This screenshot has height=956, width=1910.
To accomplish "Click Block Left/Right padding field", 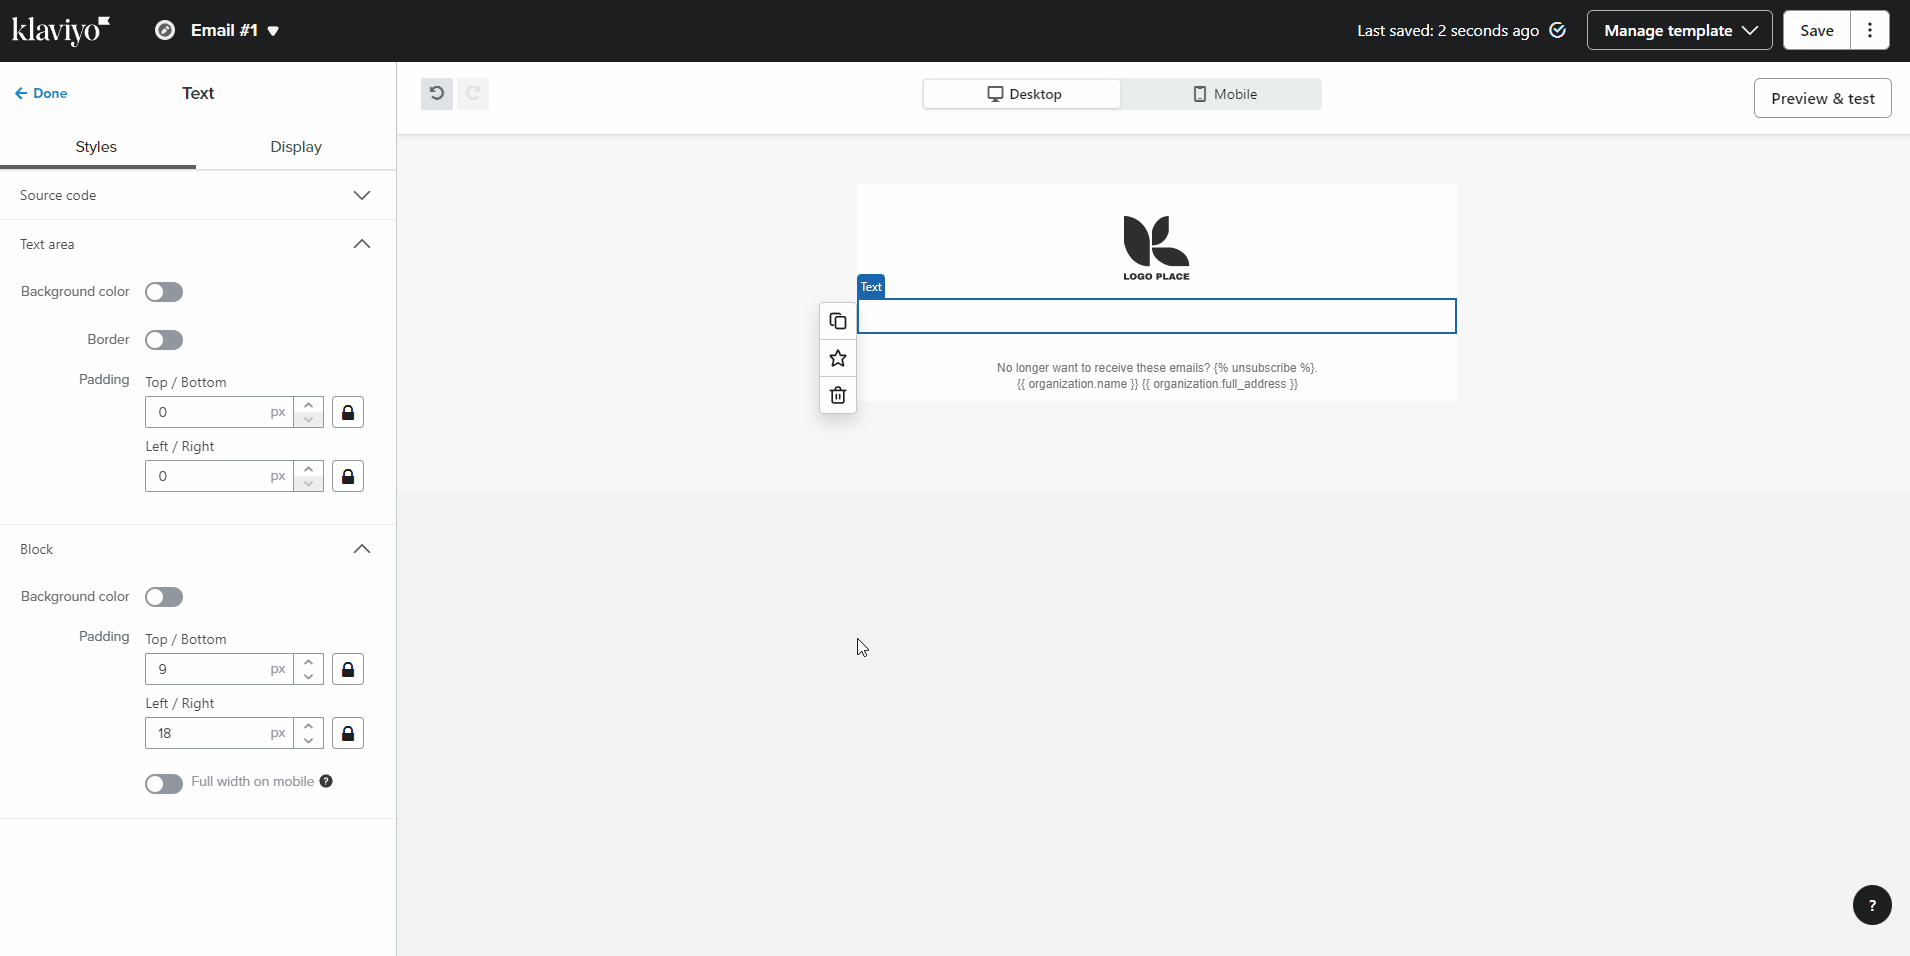I will [219, 733].
